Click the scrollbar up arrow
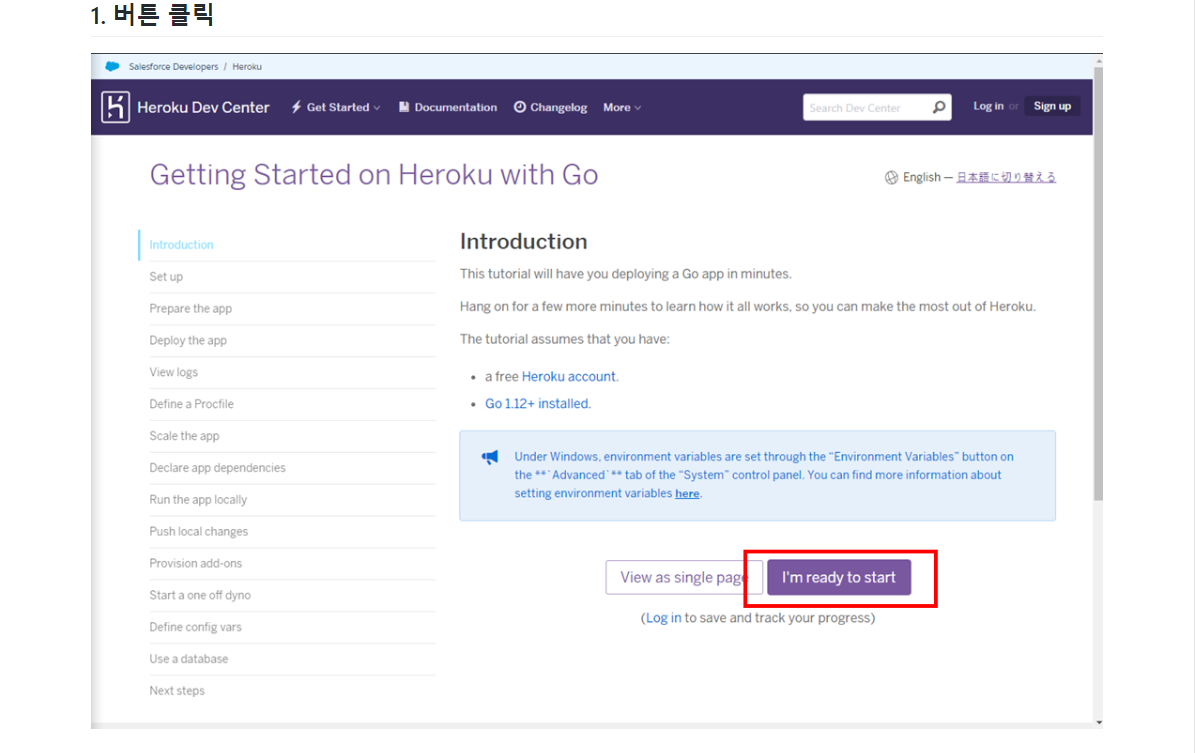 click(x=1098, y=60)
